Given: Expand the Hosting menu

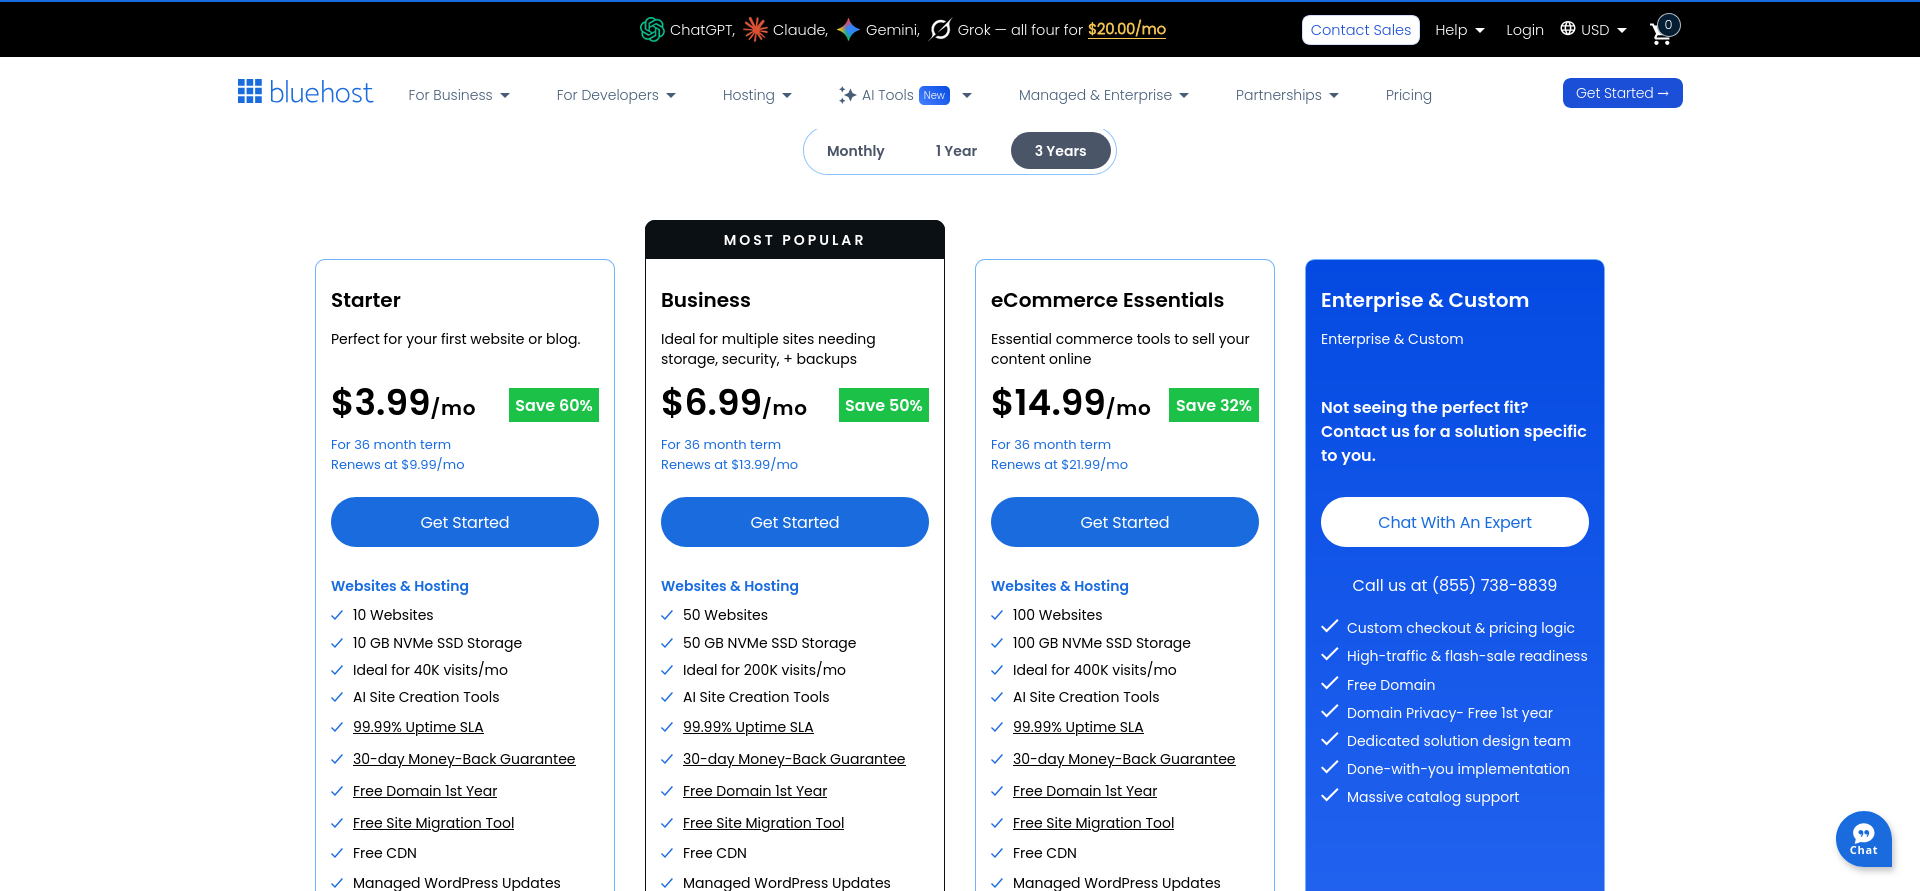Looking at the screenshot, I should (x=757, y=95).
